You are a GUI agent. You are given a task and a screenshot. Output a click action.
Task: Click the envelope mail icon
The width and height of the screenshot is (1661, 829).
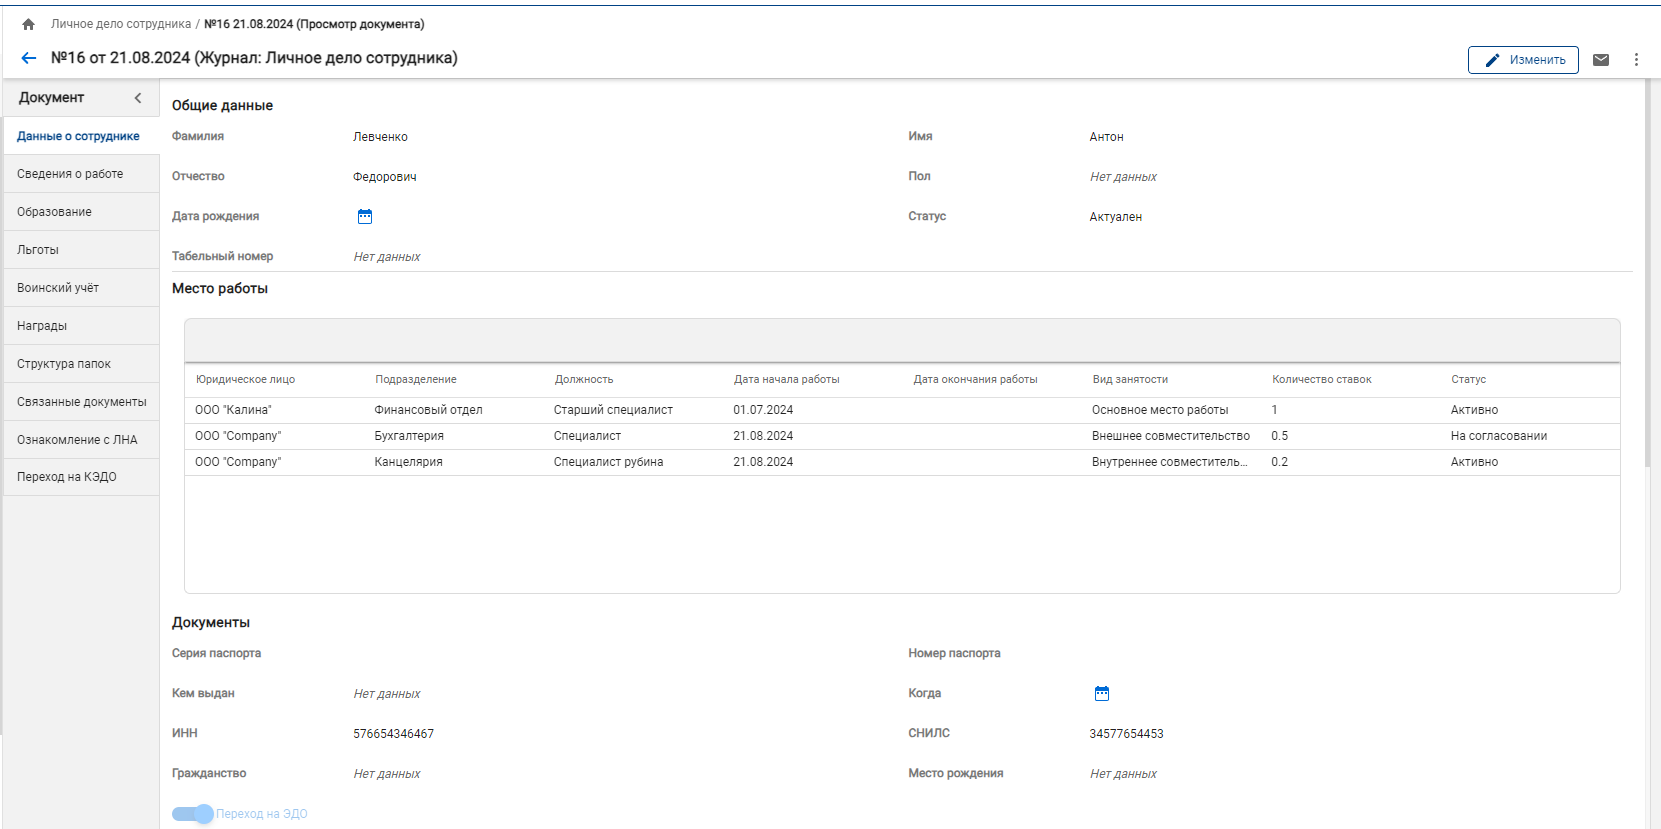pos(1601,60)
